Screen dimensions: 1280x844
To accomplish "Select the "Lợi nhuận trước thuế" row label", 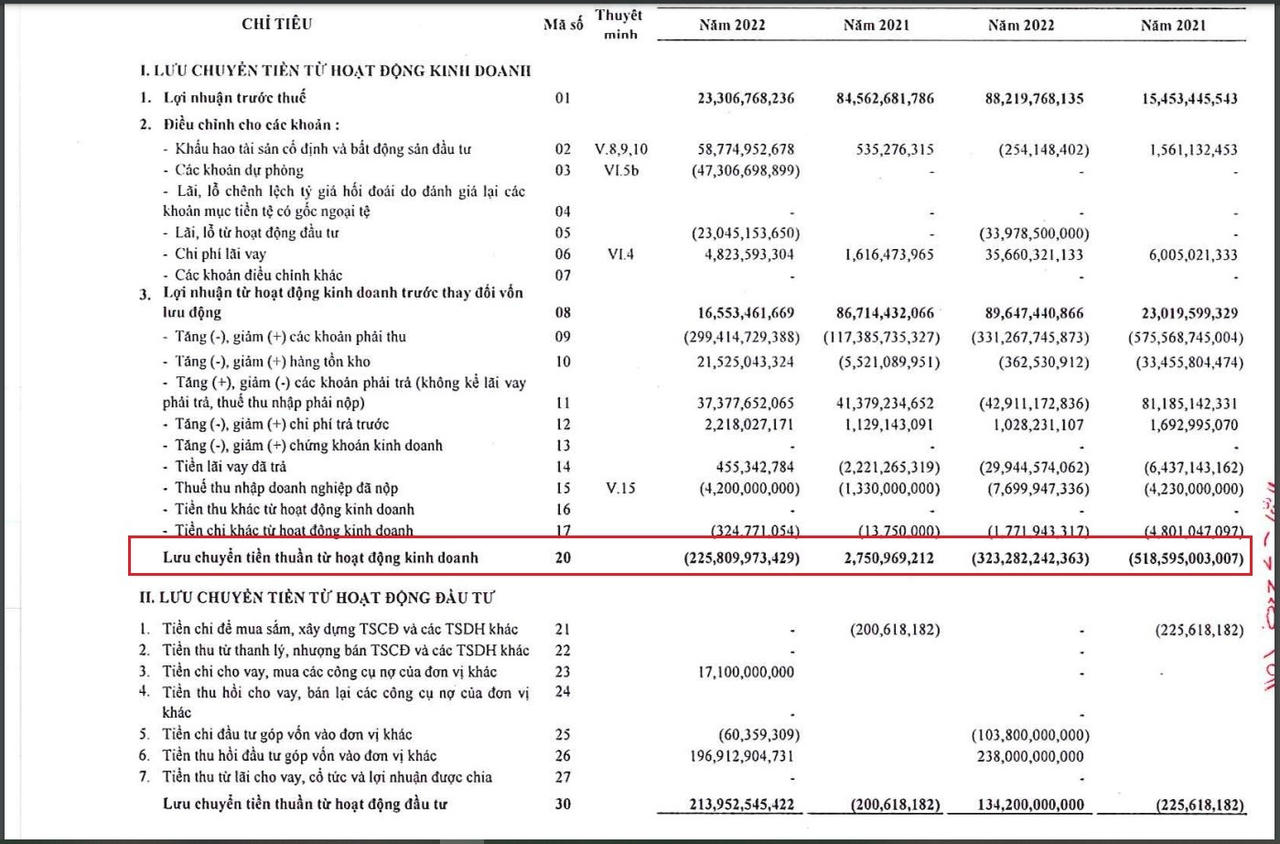I will [x=235, y=98].
